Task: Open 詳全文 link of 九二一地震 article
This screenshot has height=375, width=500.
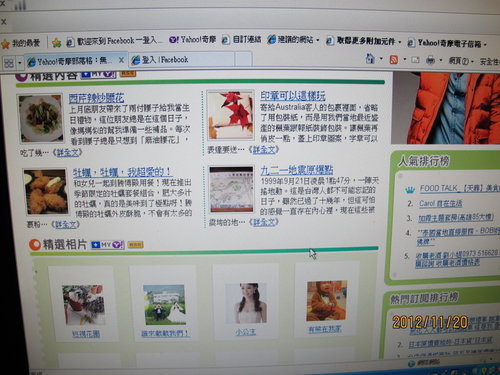Action: tap(265, 222)
